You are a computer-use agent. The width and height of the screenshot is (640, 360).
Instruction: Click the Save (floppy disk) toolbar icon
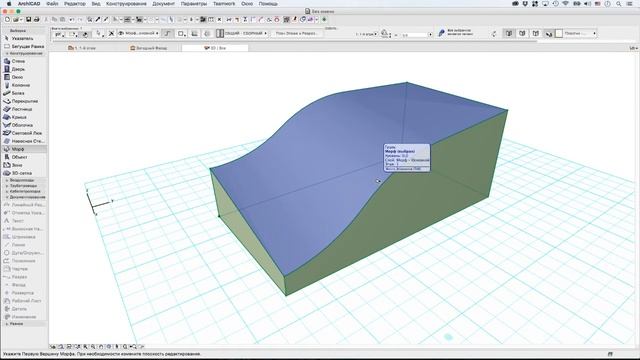tap(29, 19)
